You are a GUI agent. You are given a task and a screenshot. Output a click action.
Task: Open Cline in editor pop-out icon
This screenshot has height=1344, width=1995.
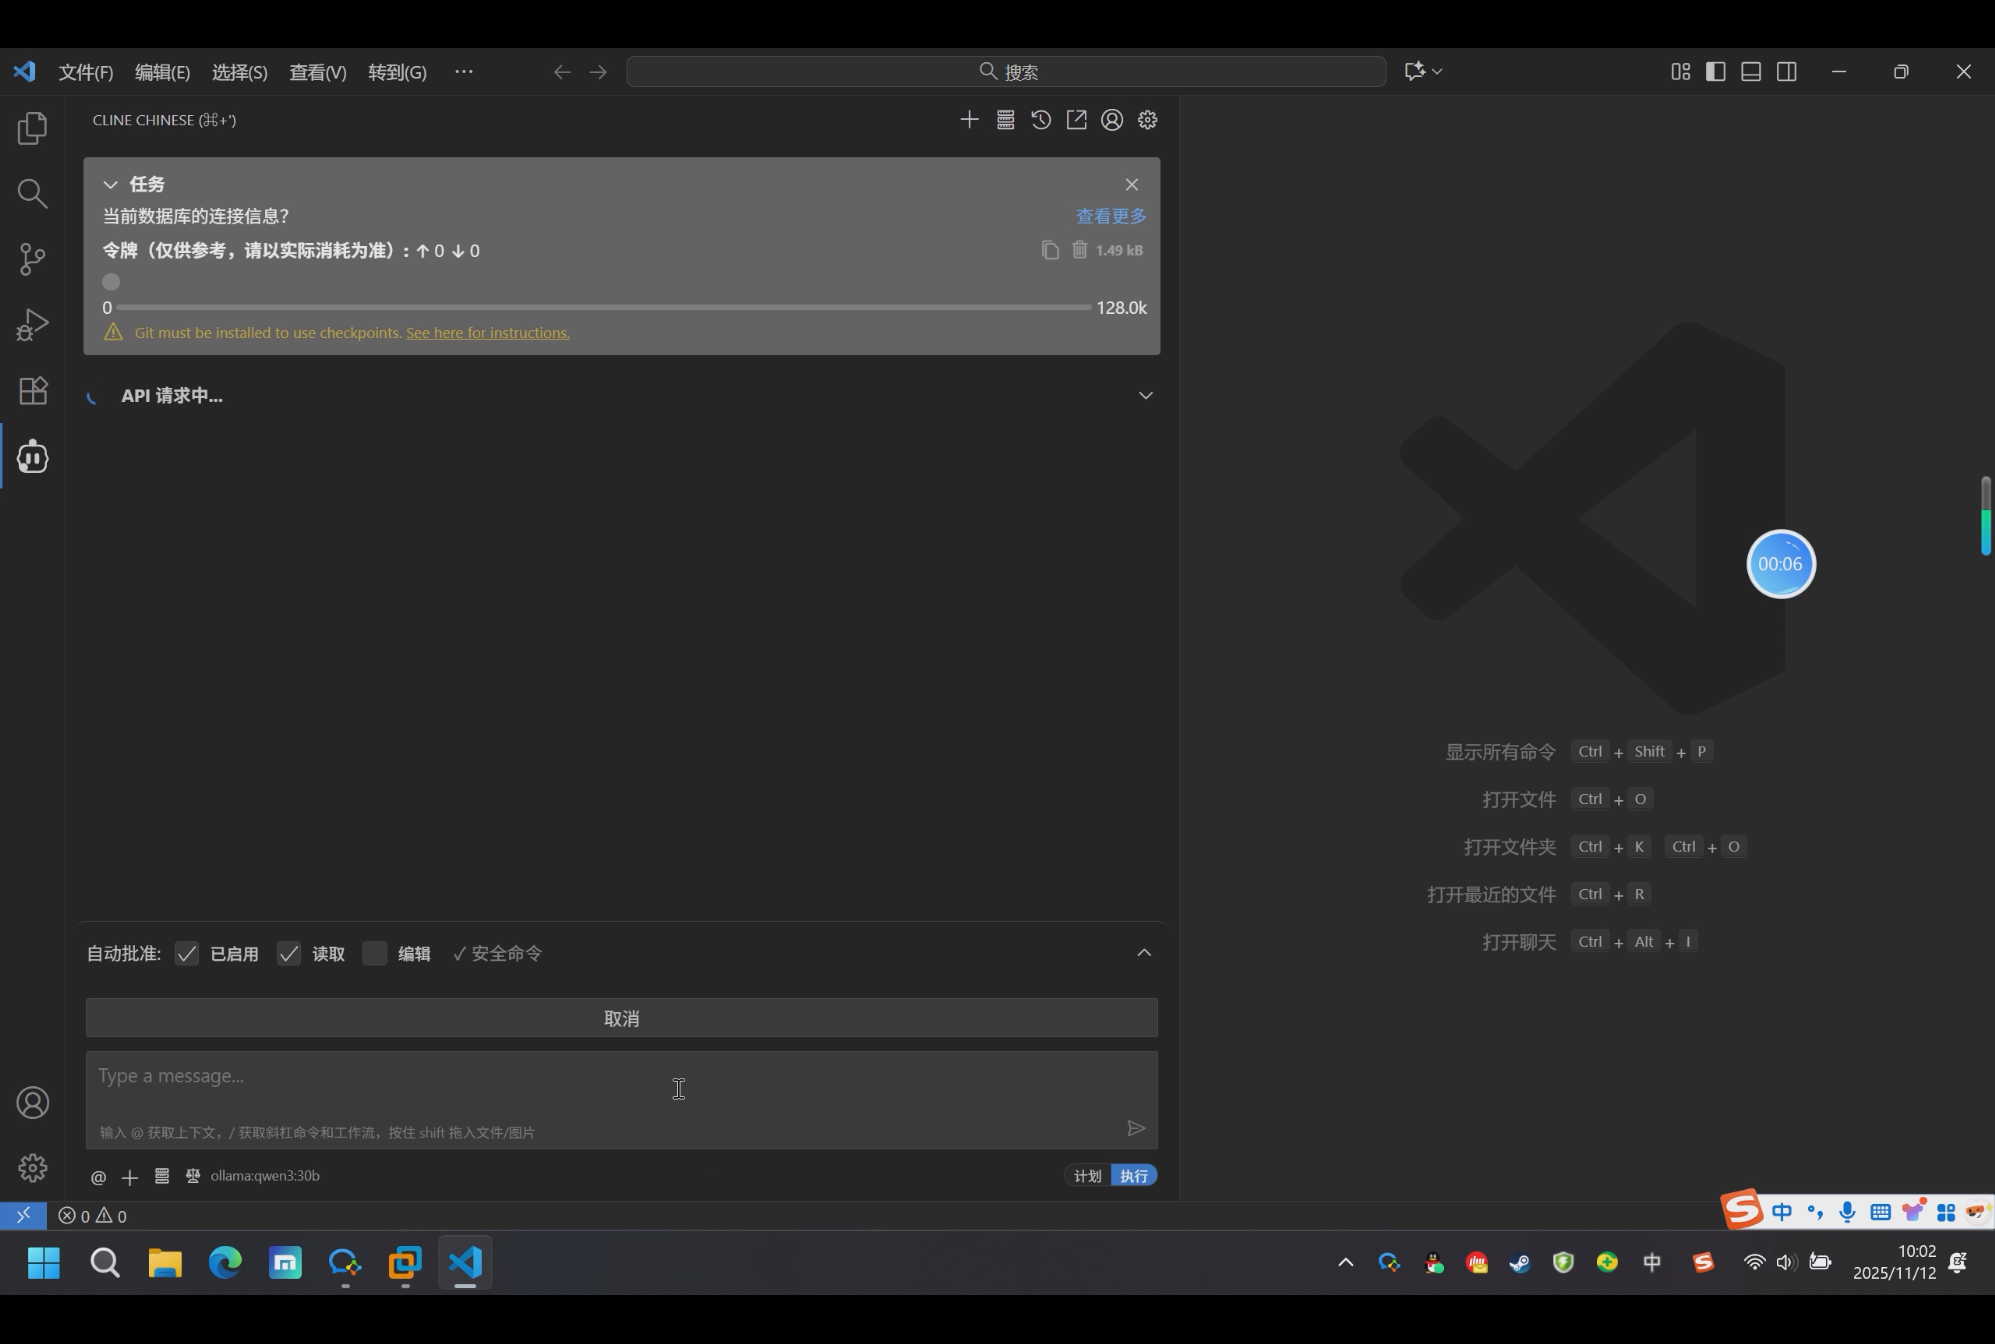[x=1076, y=120]
